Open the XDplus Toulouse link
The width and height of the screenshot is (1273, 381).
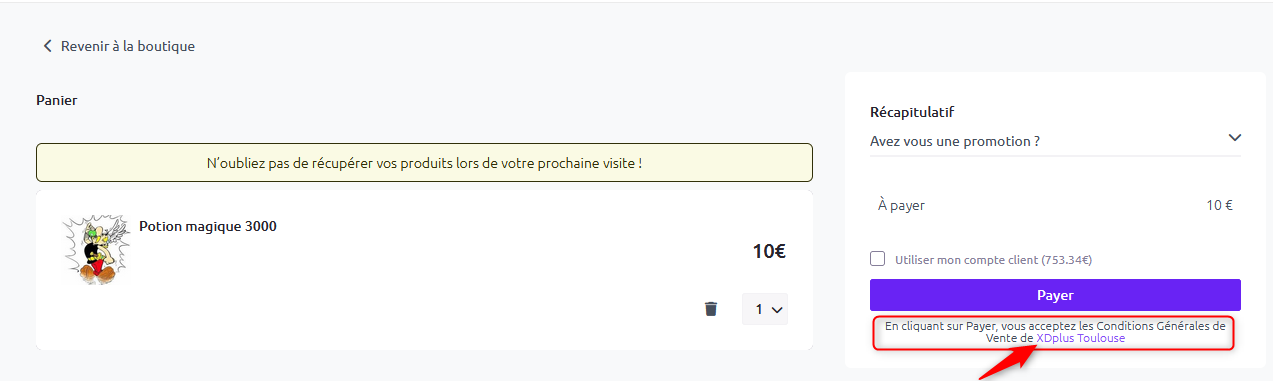point(1081,338)
